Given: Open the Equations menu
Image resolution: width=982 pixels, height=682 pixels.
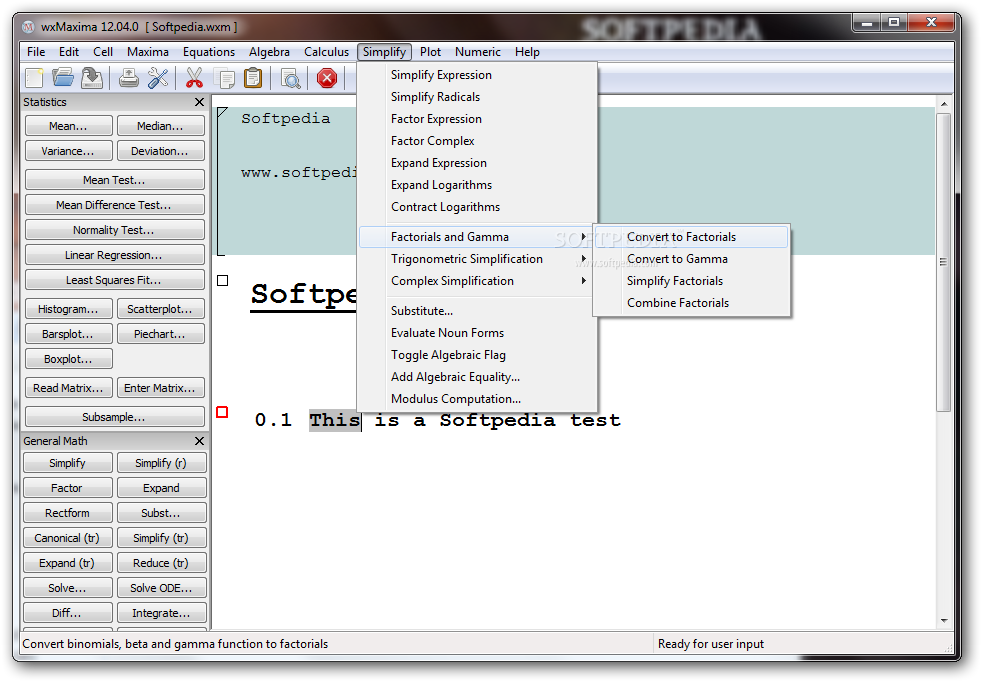Looking at the screenshot, I should 209,52.
